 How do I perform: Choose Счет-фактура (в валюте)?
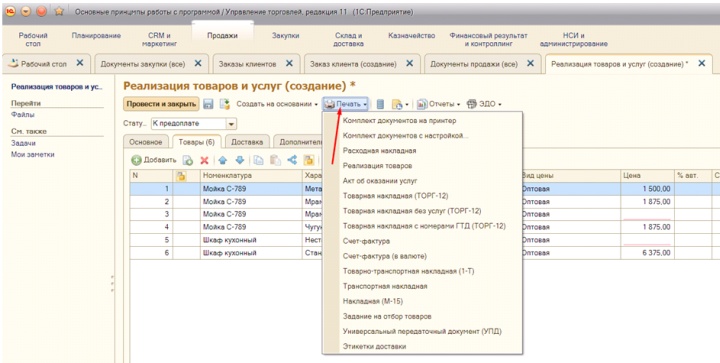coord(385,256)
